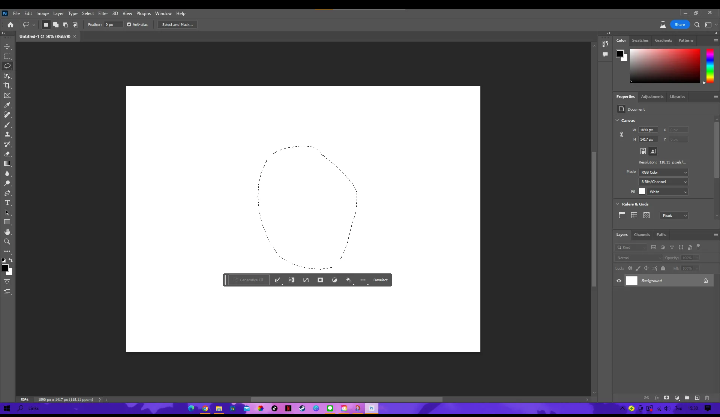The width and height of the screenshot is (720, 417).
Task: Click the rainbow hue slider strip
Action: pyautogui.click(x=710, y=66)
